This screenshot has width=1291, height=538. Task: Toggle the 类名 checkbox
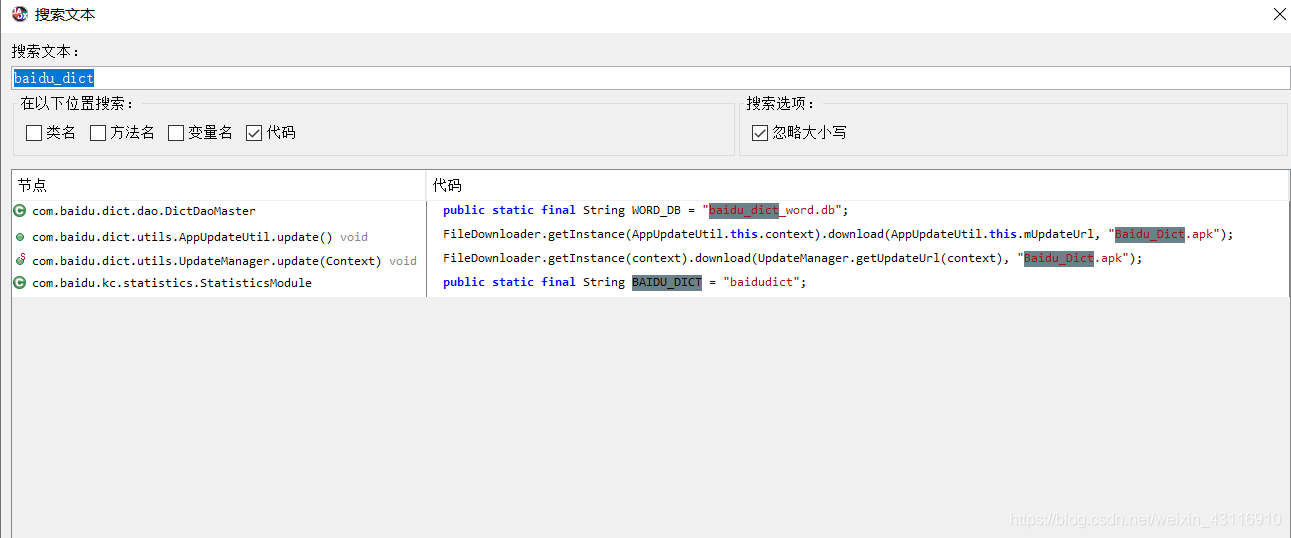click(34, 132)
